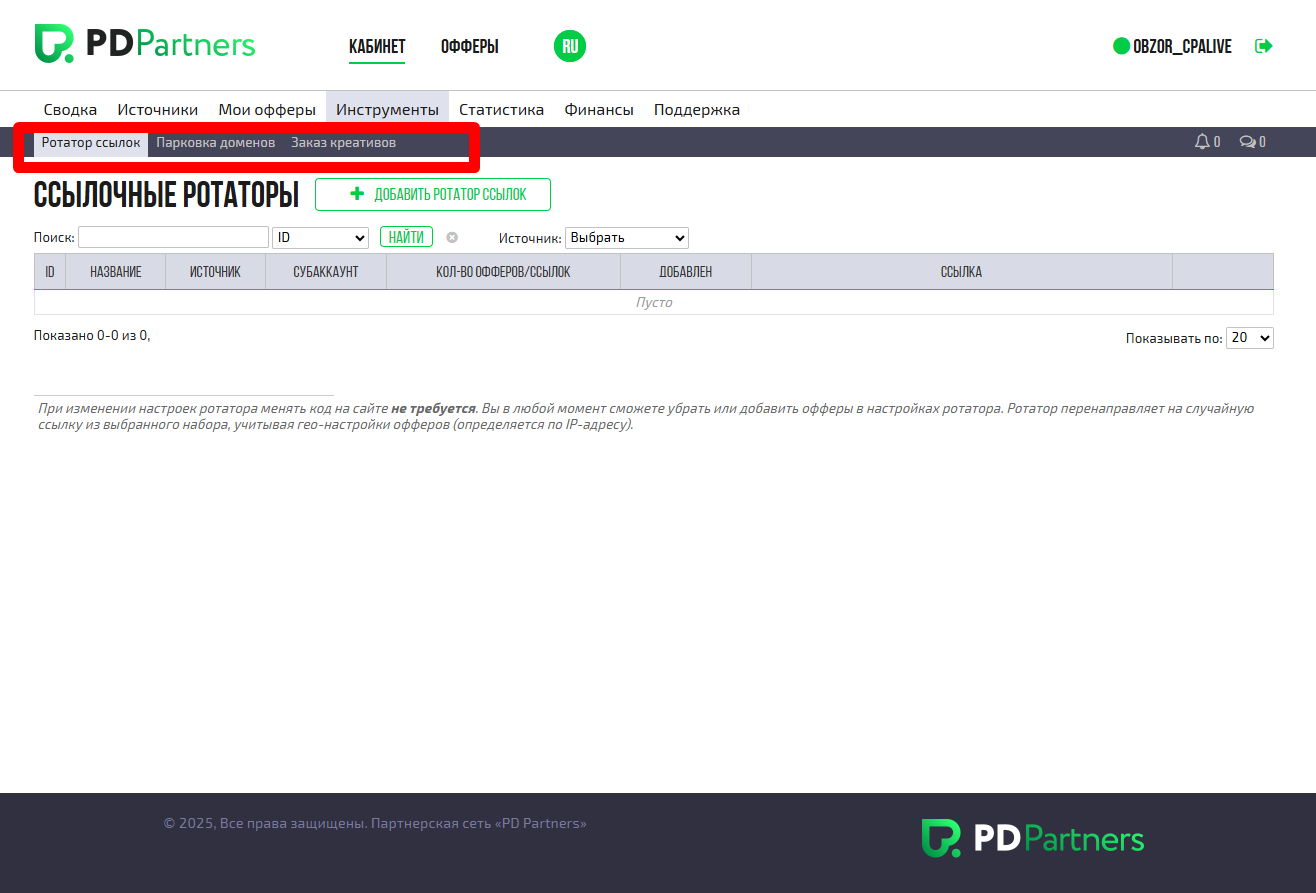Open the Показывать по 20 dropdown
This screenshot has width=1316, height=893.
[x=1250, y=338]
